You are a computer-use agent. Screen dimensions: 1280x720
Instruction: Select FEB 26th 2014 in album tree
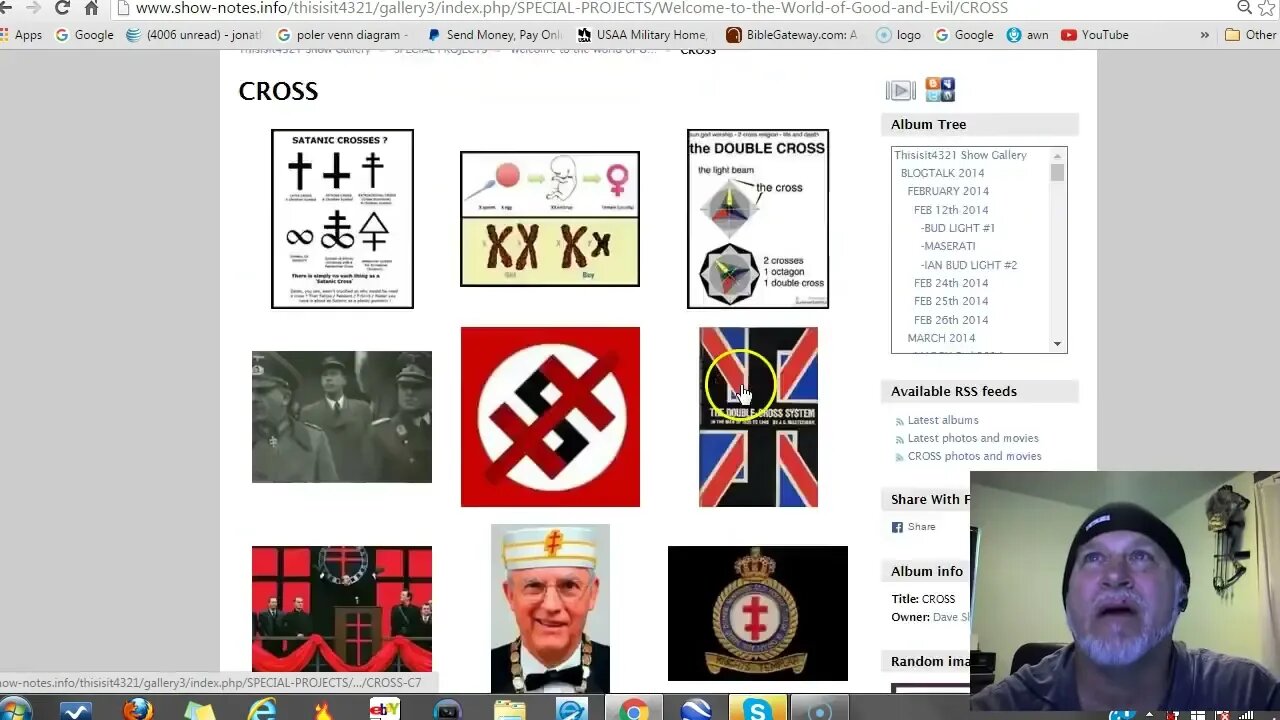[x=951, y=320]
